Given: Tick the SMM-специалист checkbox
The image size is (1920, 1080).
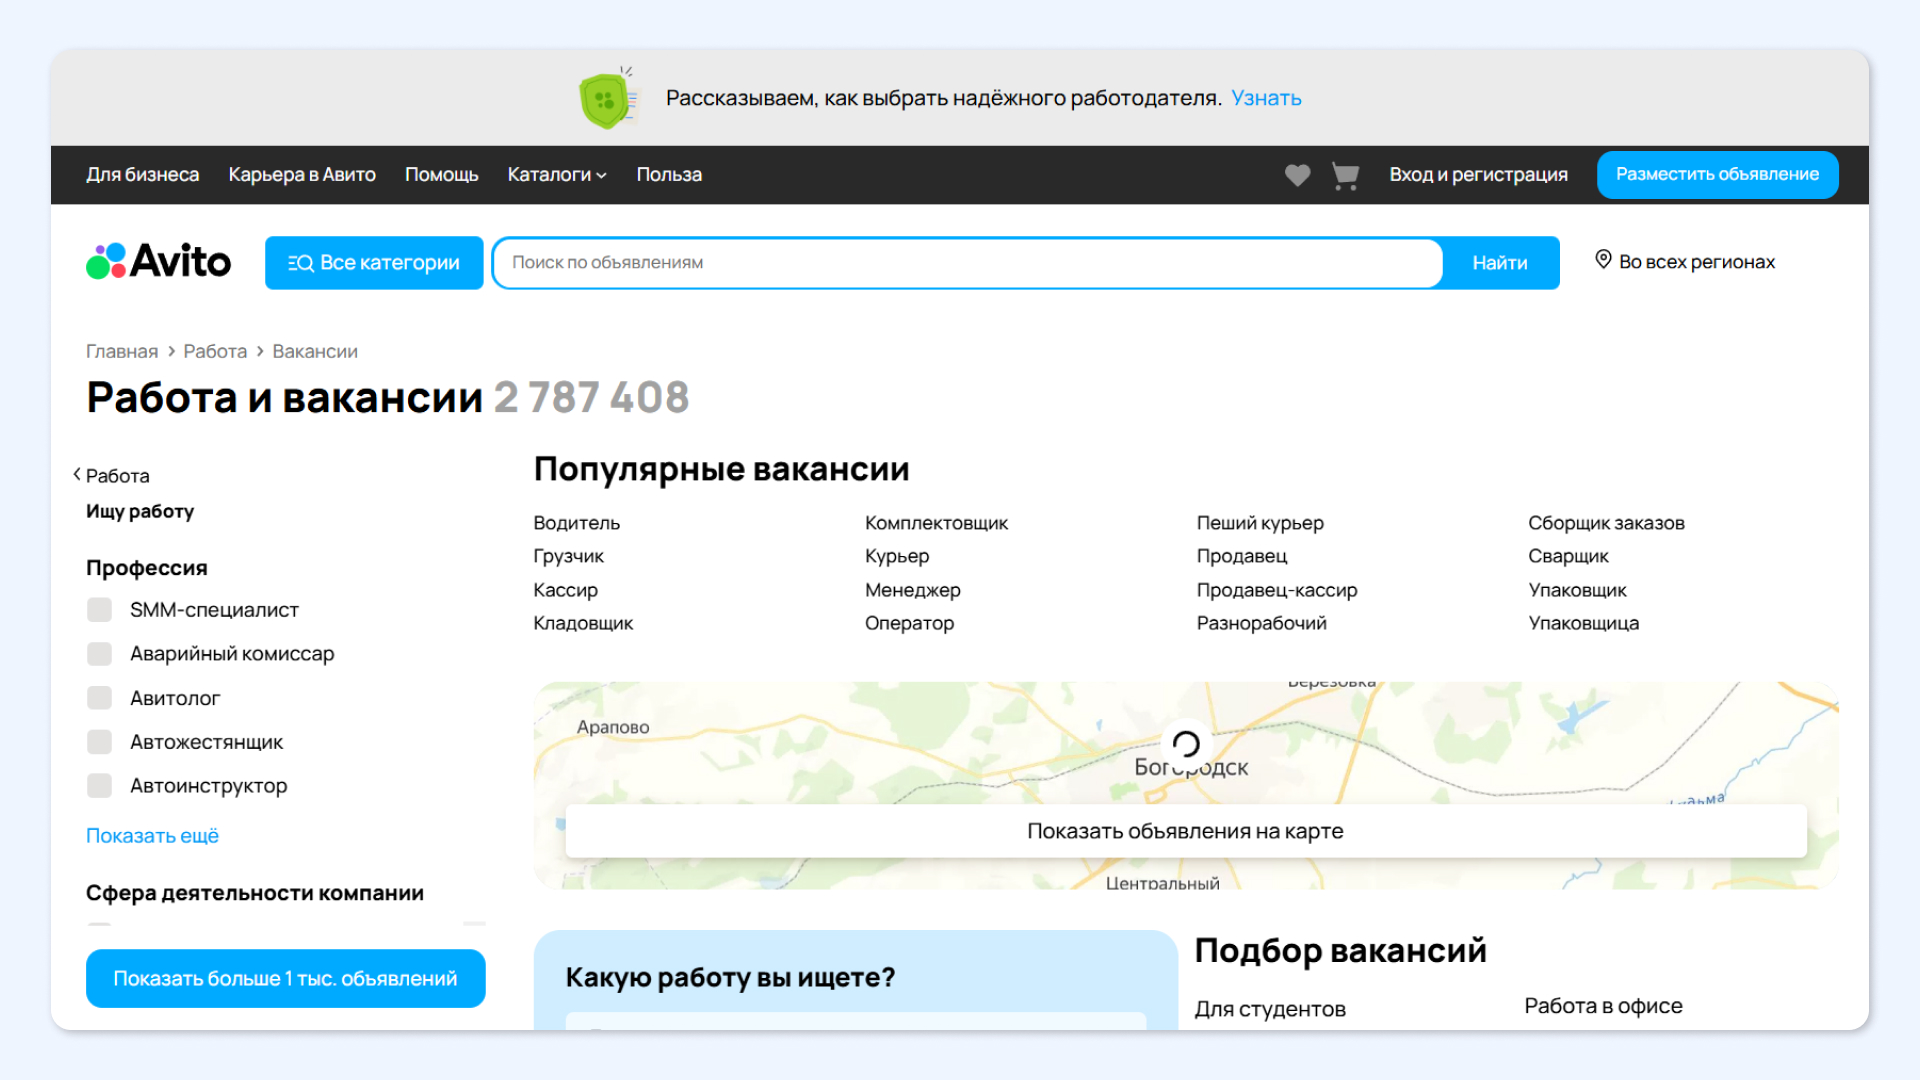Looking at the screenshot, I should tap(99, 610).
